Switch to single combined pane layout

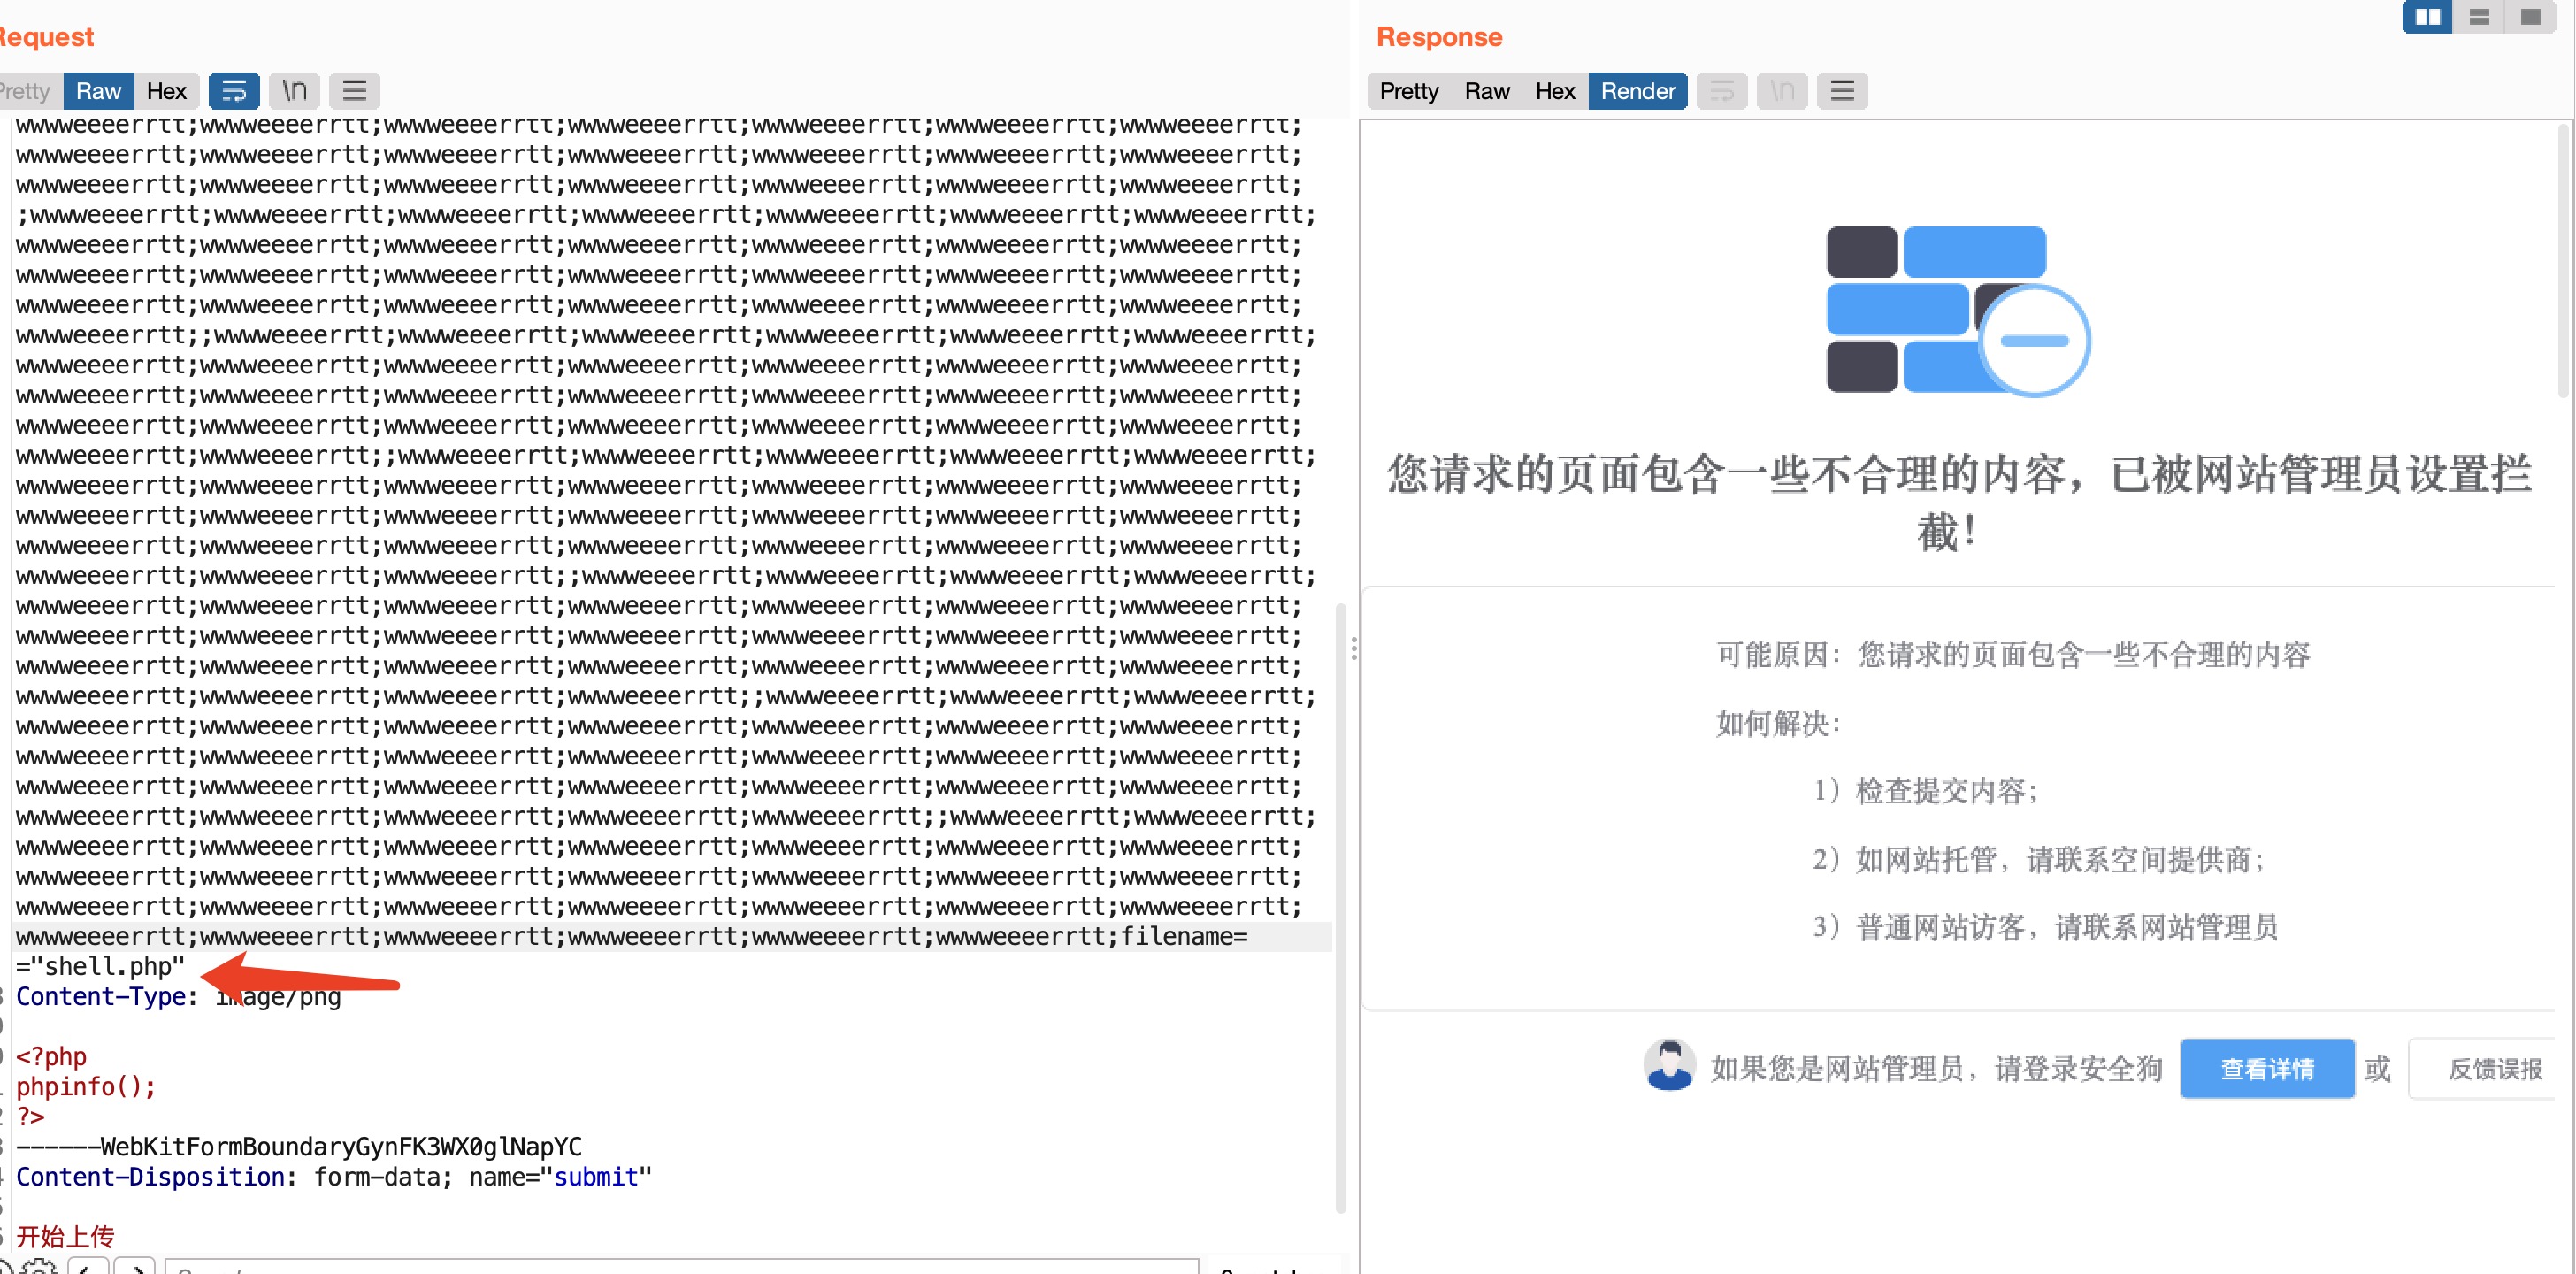tap(2530, 17)
